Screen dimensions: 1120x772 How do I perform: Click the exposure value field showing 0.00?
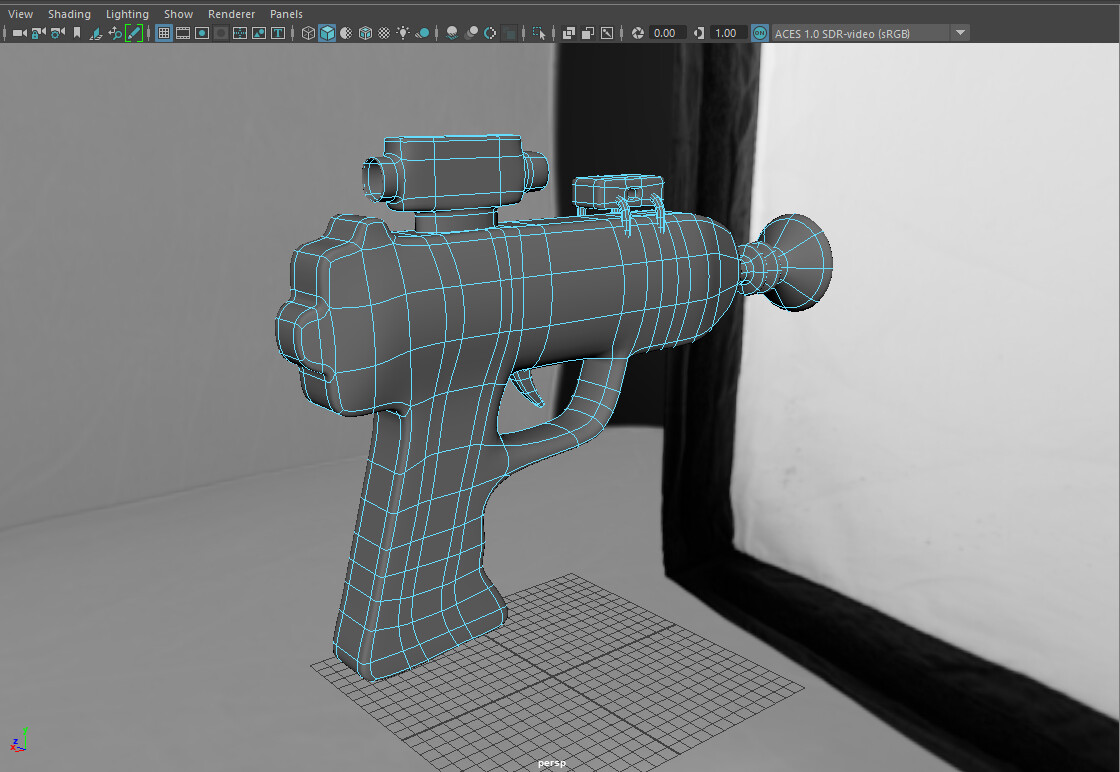[x=665, y=32]
